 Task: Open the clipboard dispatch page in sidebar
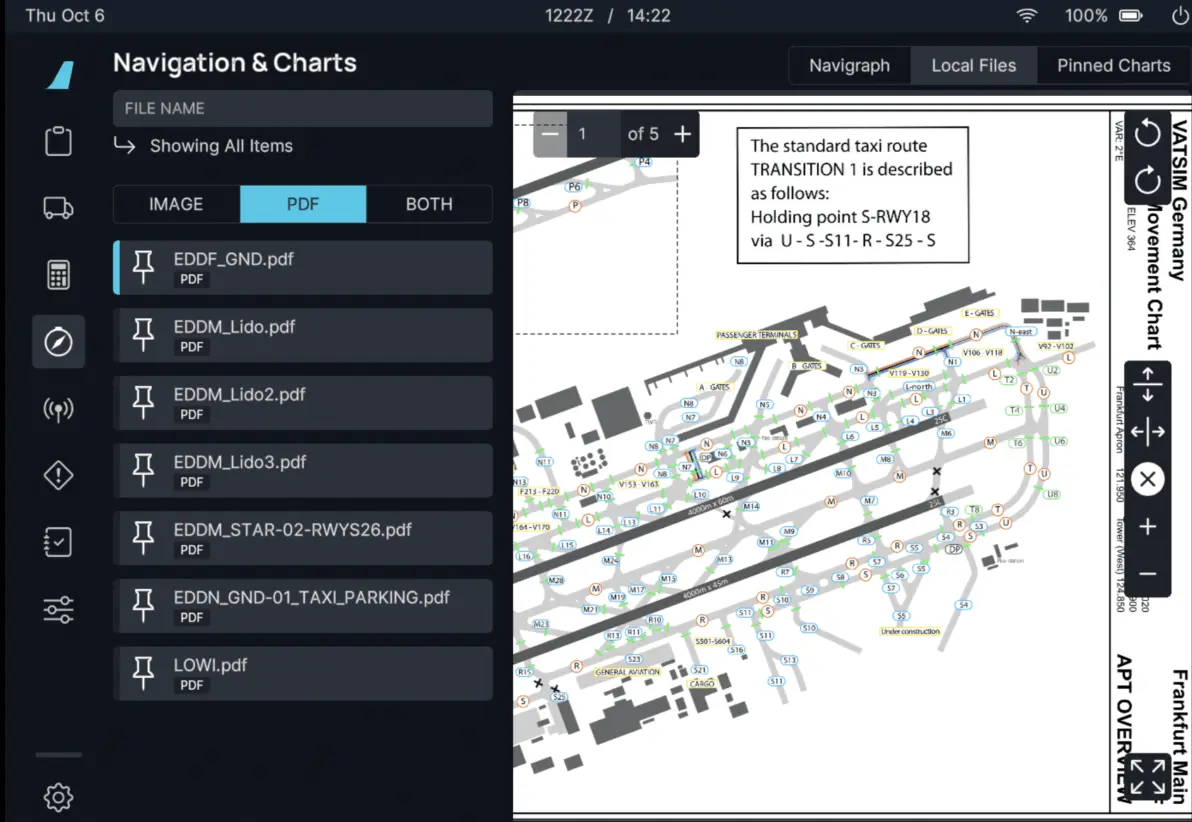pyautogui.click(x=59, y=141)
